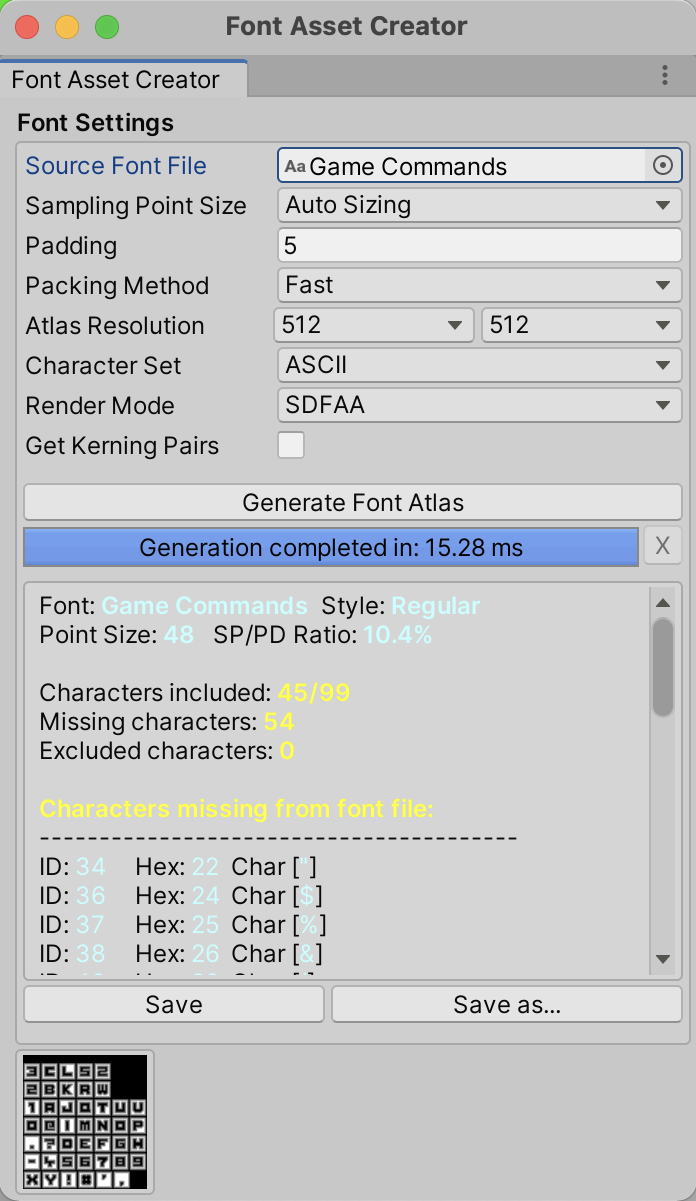Screen dimensions: 696x1201
Task: Change the Atlas Resolution height dropdown
Action: [581, 326]
